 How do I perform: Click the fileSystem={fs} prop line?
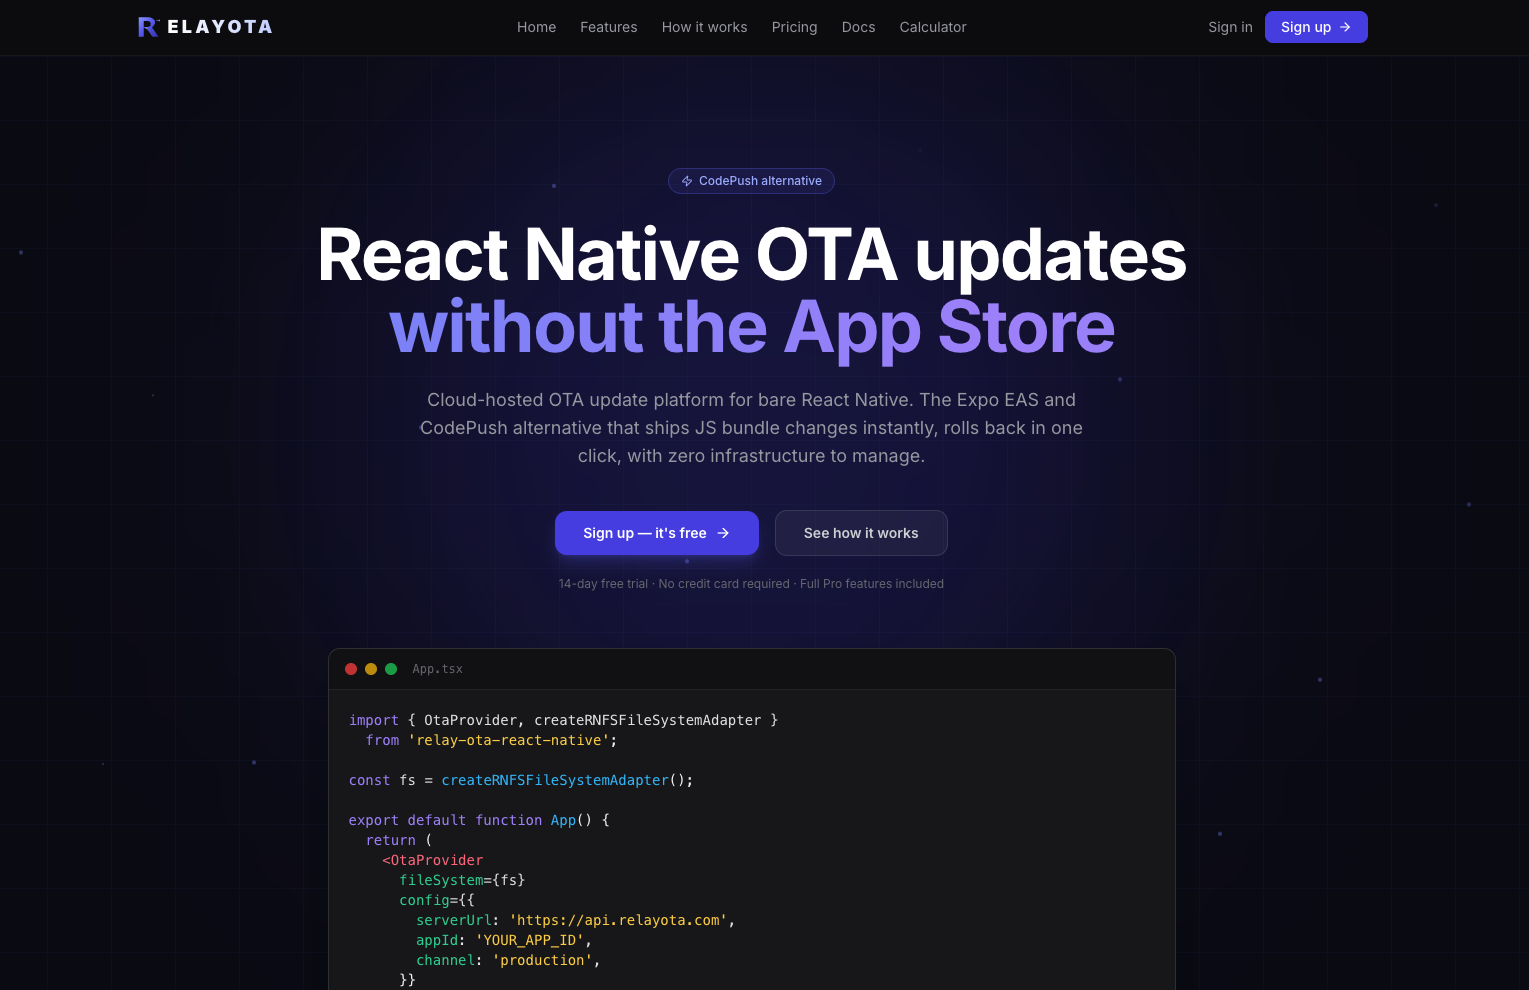click(x=462, y=880)
